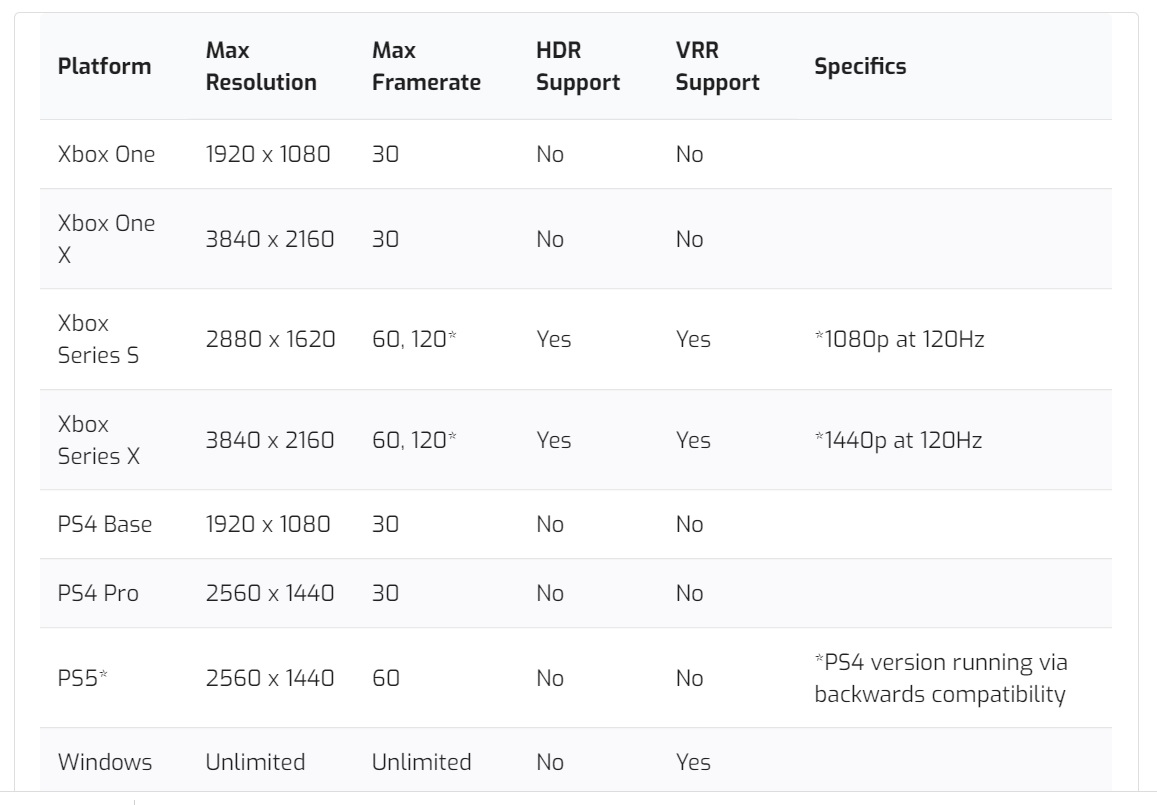Click the PS4 Base platform cell

pos(105,525)
